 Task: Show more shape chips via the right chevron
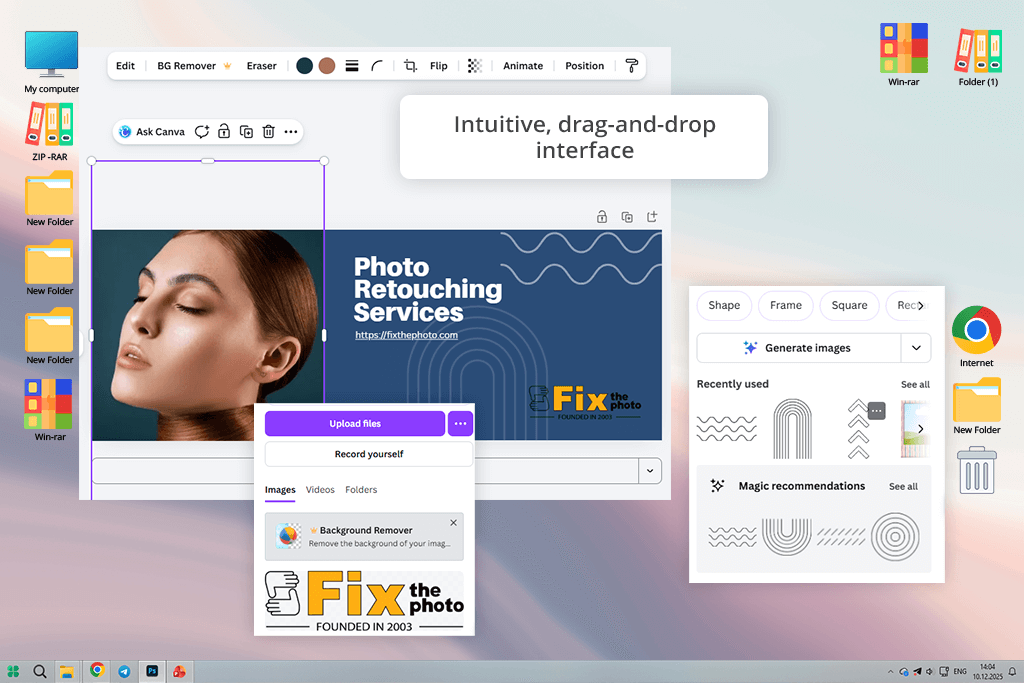point(921,306)
